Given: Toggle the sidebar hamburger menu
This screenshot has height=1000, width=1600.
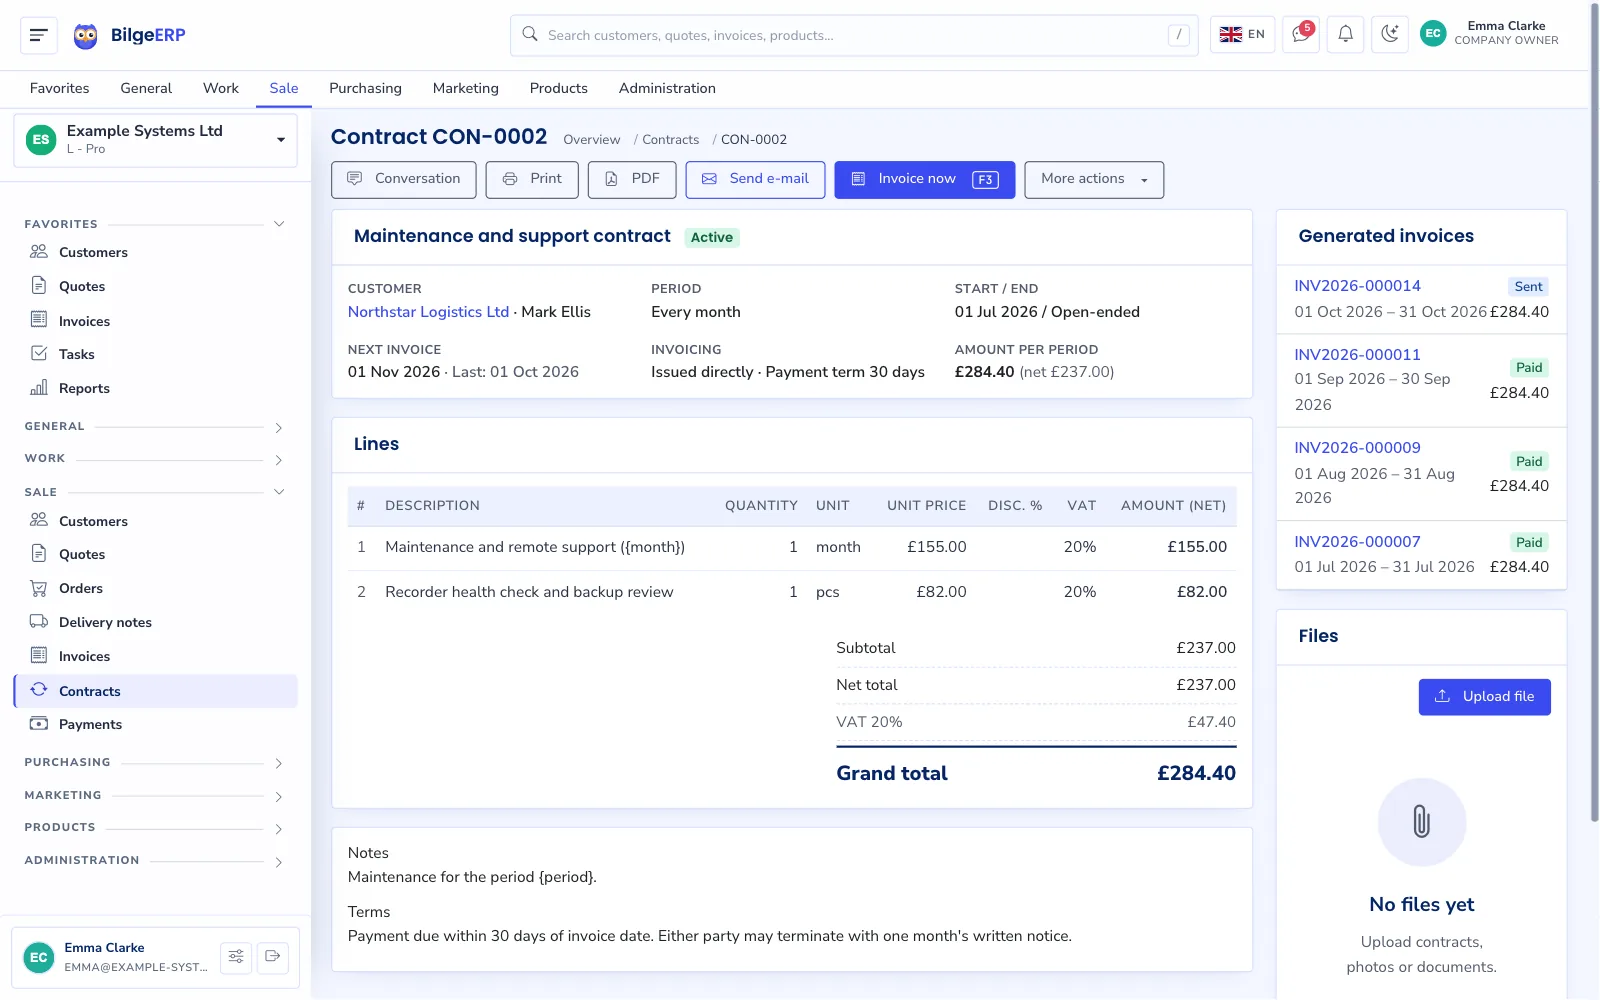Looking at the screenshot, I should pyautogui.click(x=38, y=35).
